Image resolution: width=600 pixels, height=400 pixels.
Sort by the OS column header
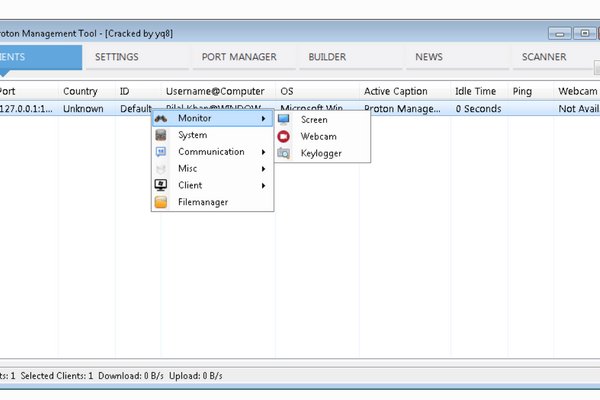318,91
